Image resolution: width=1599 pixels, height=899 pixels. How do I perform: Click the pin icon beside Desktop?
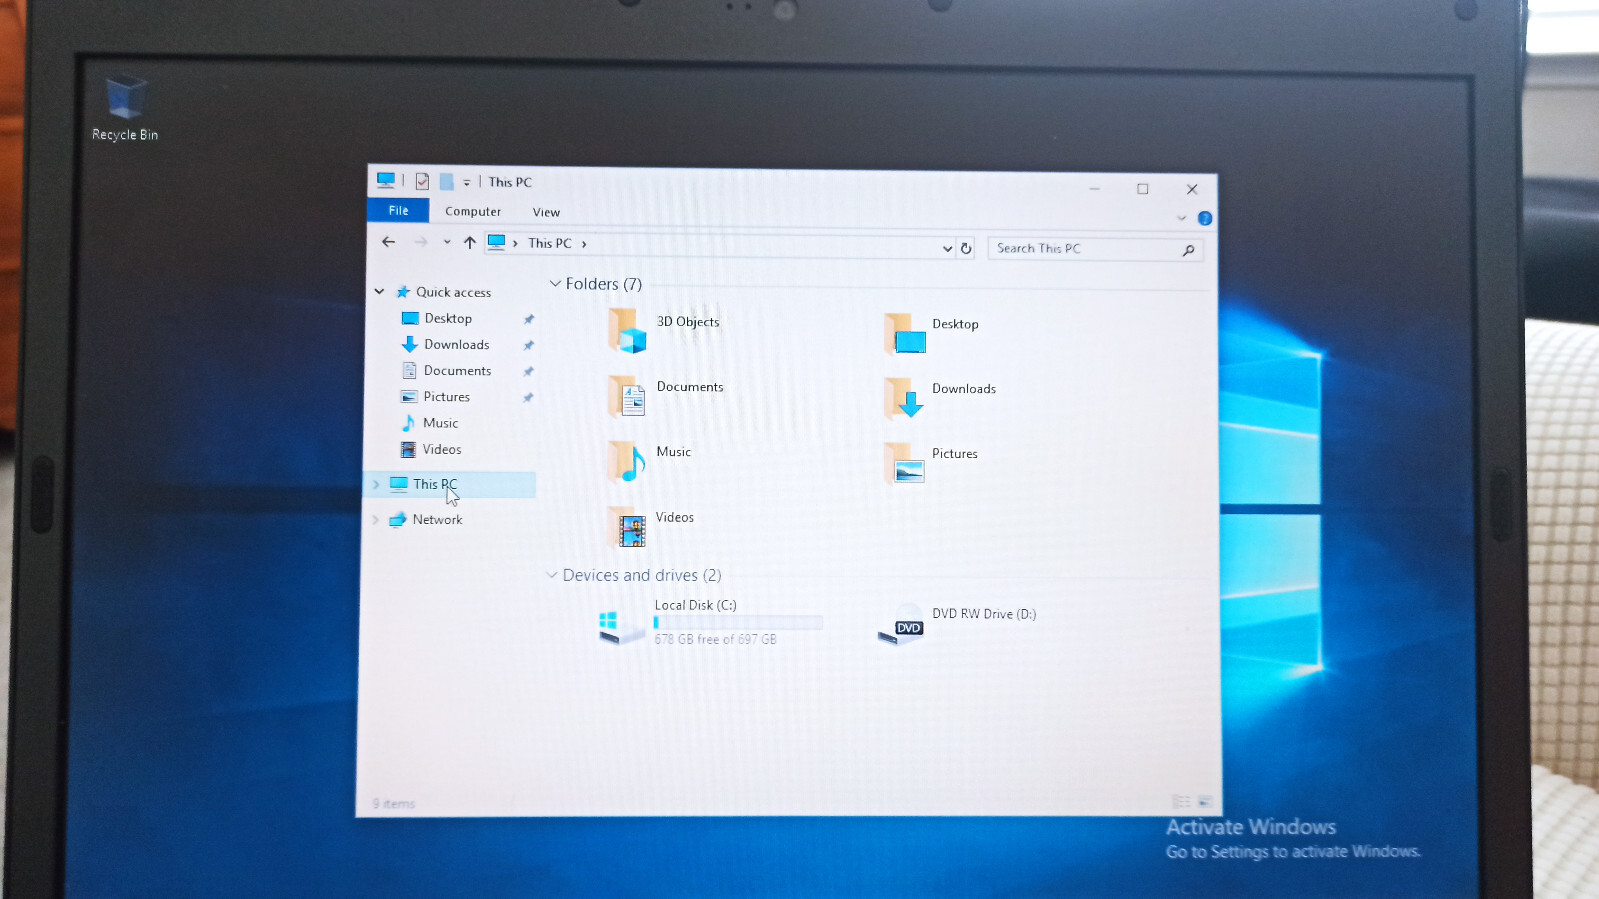[529, 319]
